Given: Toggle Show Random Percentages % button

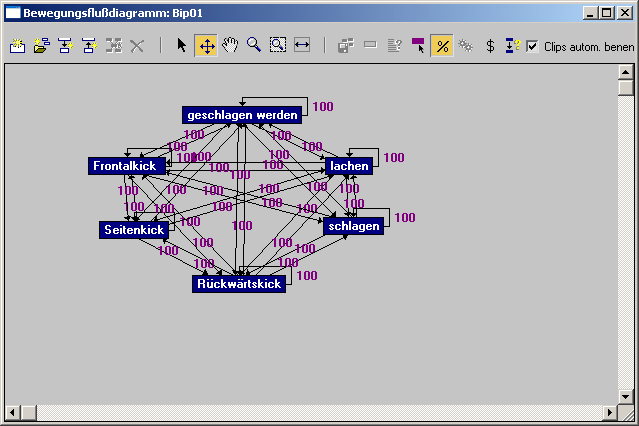Looking at the screenshot, I should (442, 46).
